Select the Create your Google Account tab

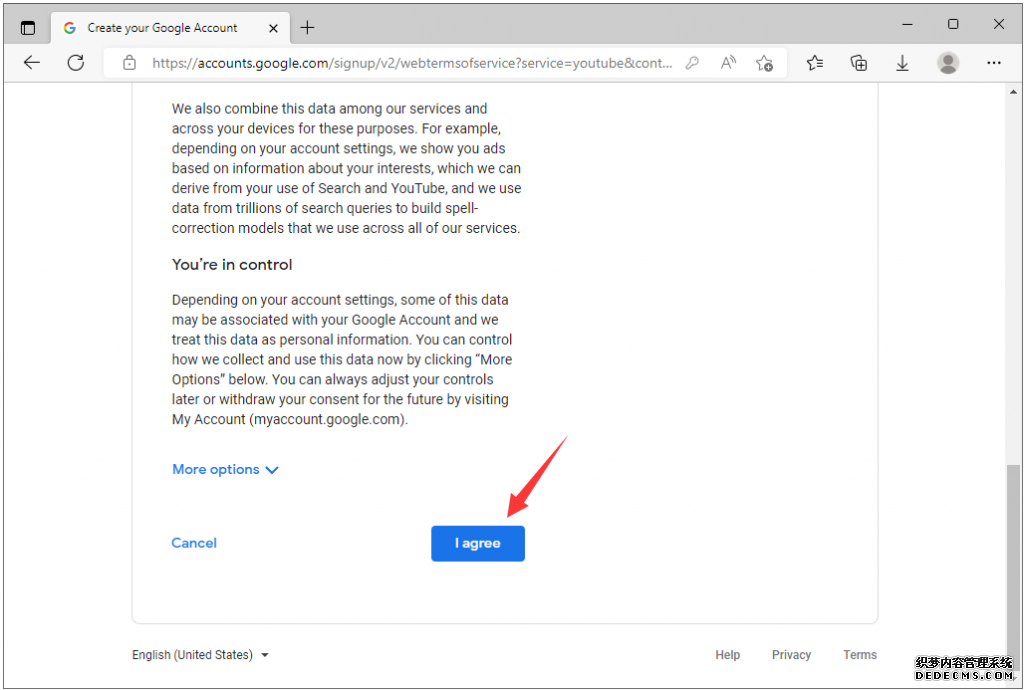pyautogui.click(x=171, y=27)
